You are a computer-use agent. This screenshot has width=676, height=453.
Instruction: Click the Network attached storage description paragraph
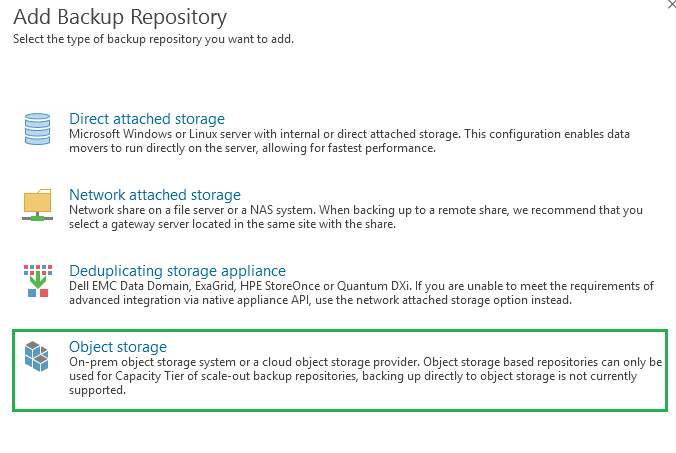point(350,216)
